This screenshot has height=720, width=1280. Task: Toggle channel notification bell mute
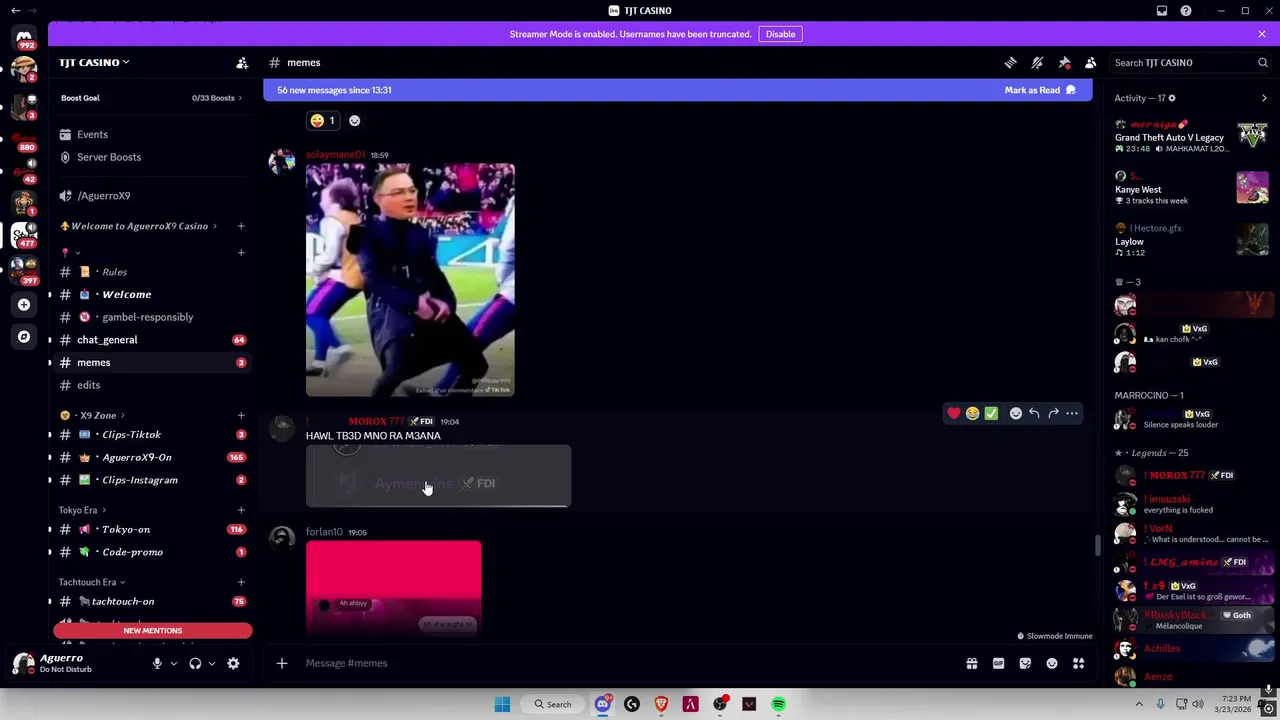point(1037,62)
